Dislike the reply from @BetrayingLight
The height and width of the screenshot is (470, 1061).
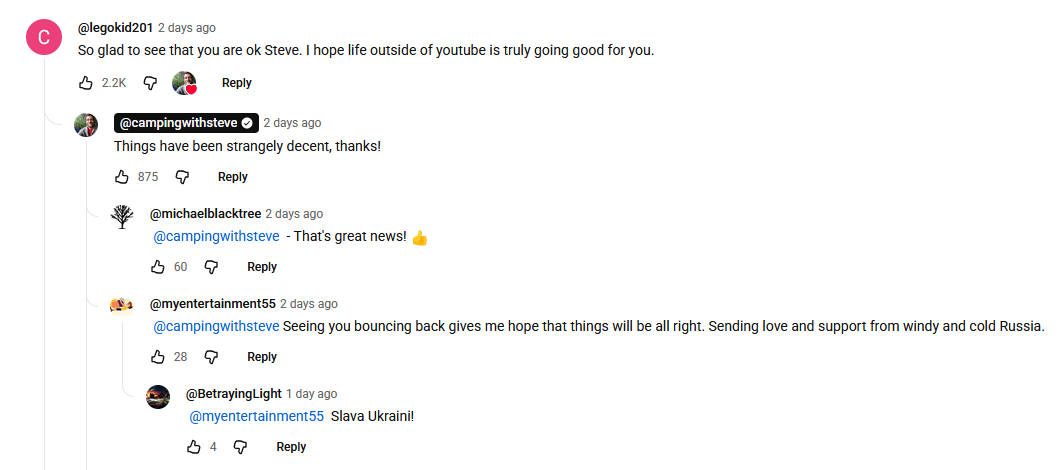[x=240, y=447]
